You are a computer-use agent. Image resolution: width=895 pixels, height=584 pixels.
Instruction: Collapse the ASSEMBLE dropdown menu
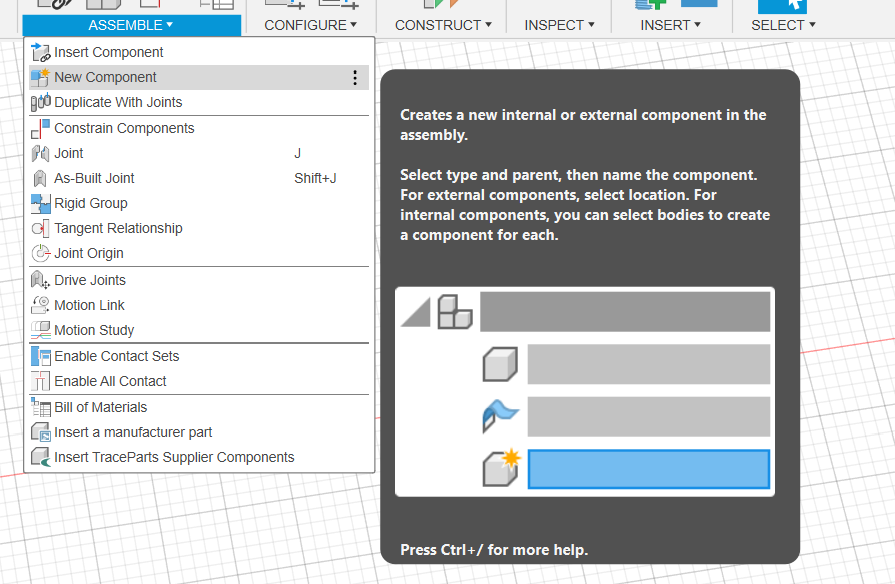[131, 25]
